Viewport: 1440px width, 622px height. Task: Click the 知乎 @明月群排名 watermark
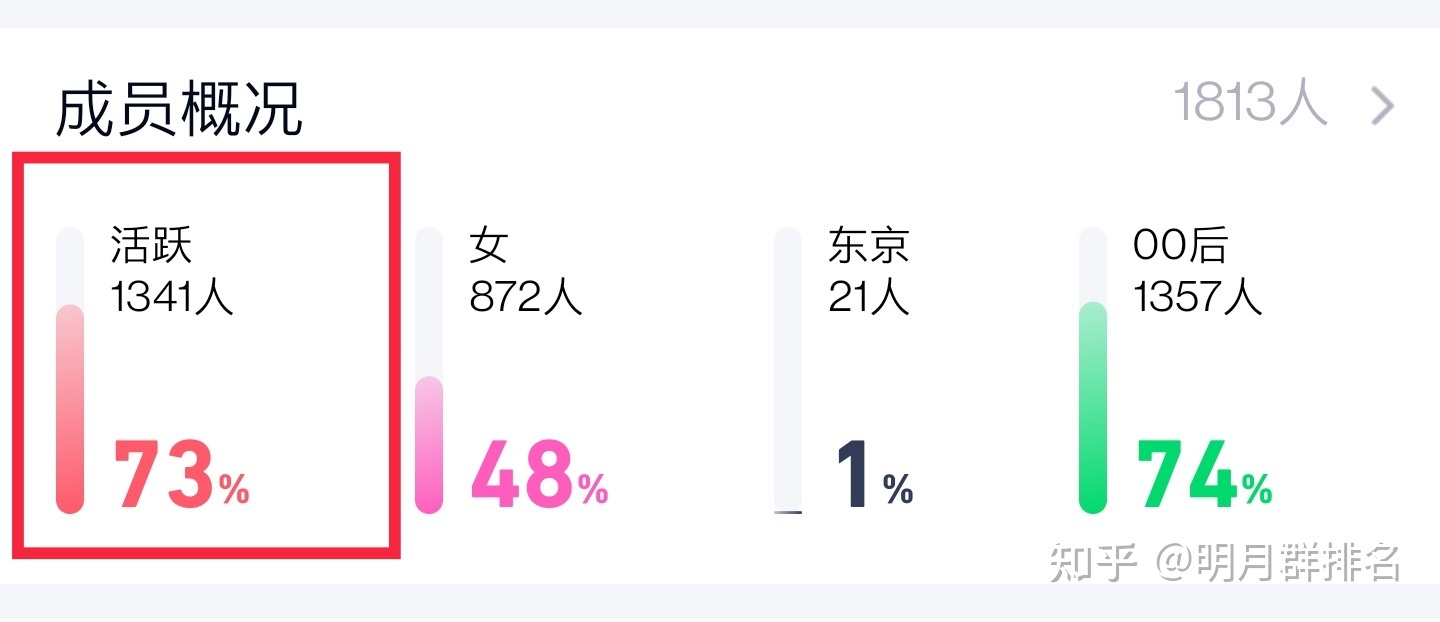click(x=1225, y=563)
